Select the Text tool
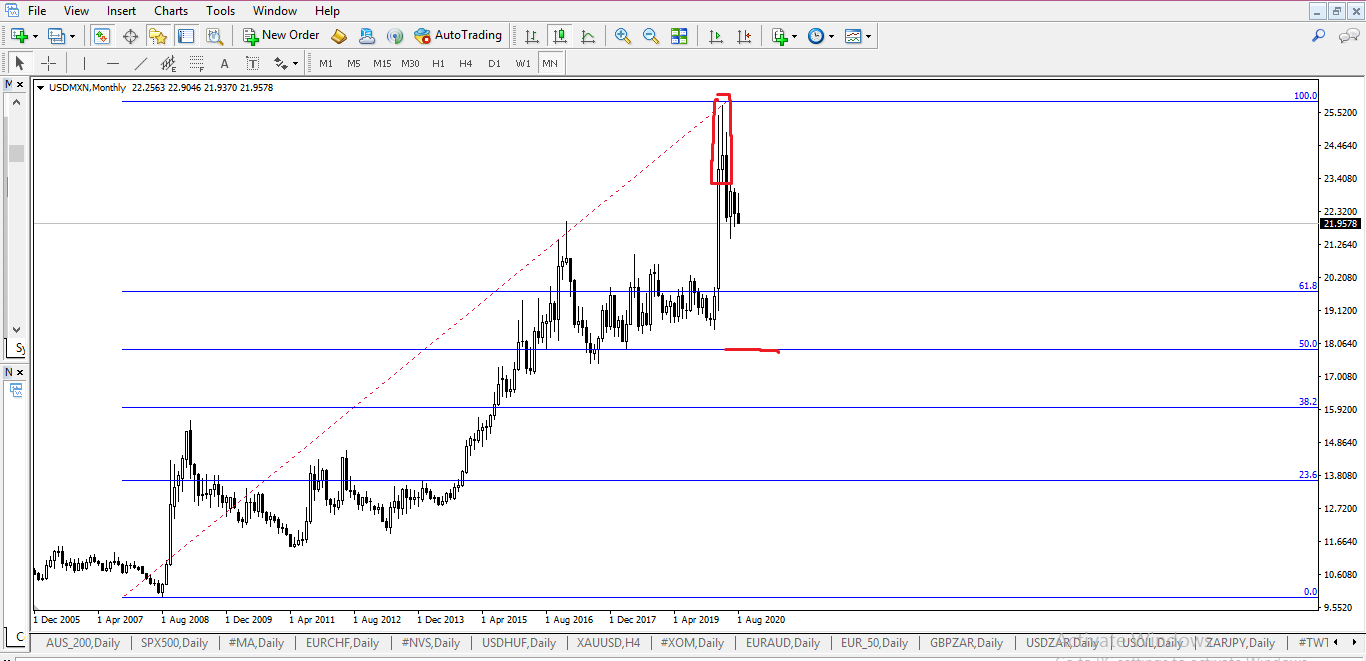 (224, 63)
